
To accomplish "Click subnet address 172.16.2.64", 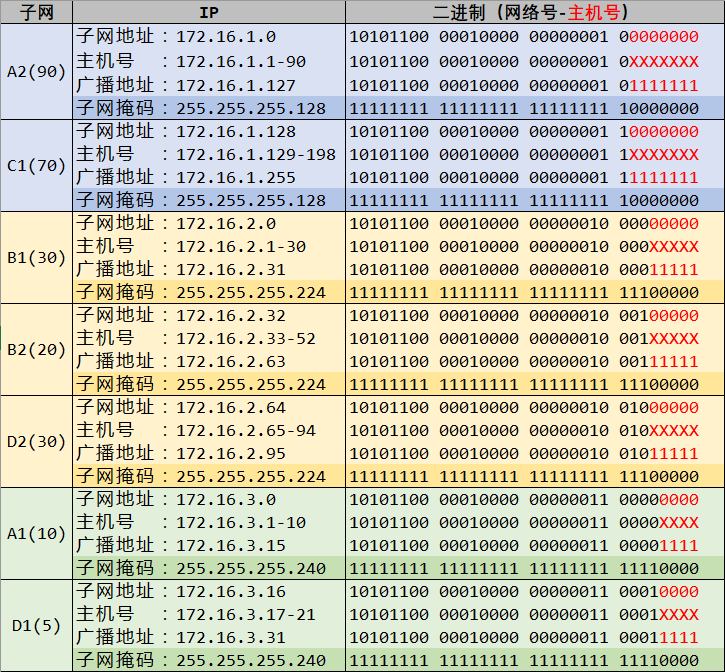I will tap(231, 408).
